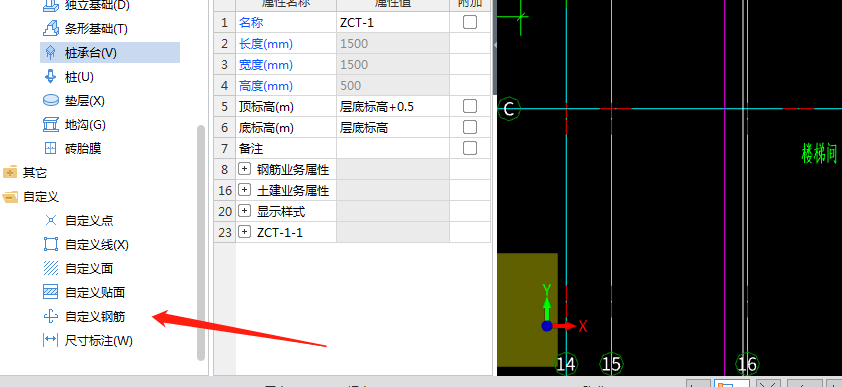Image resolution: width=842 pixels, height=387 pixels.
Task: Click the 备注 property label
Action: click(x=251, y=149)
